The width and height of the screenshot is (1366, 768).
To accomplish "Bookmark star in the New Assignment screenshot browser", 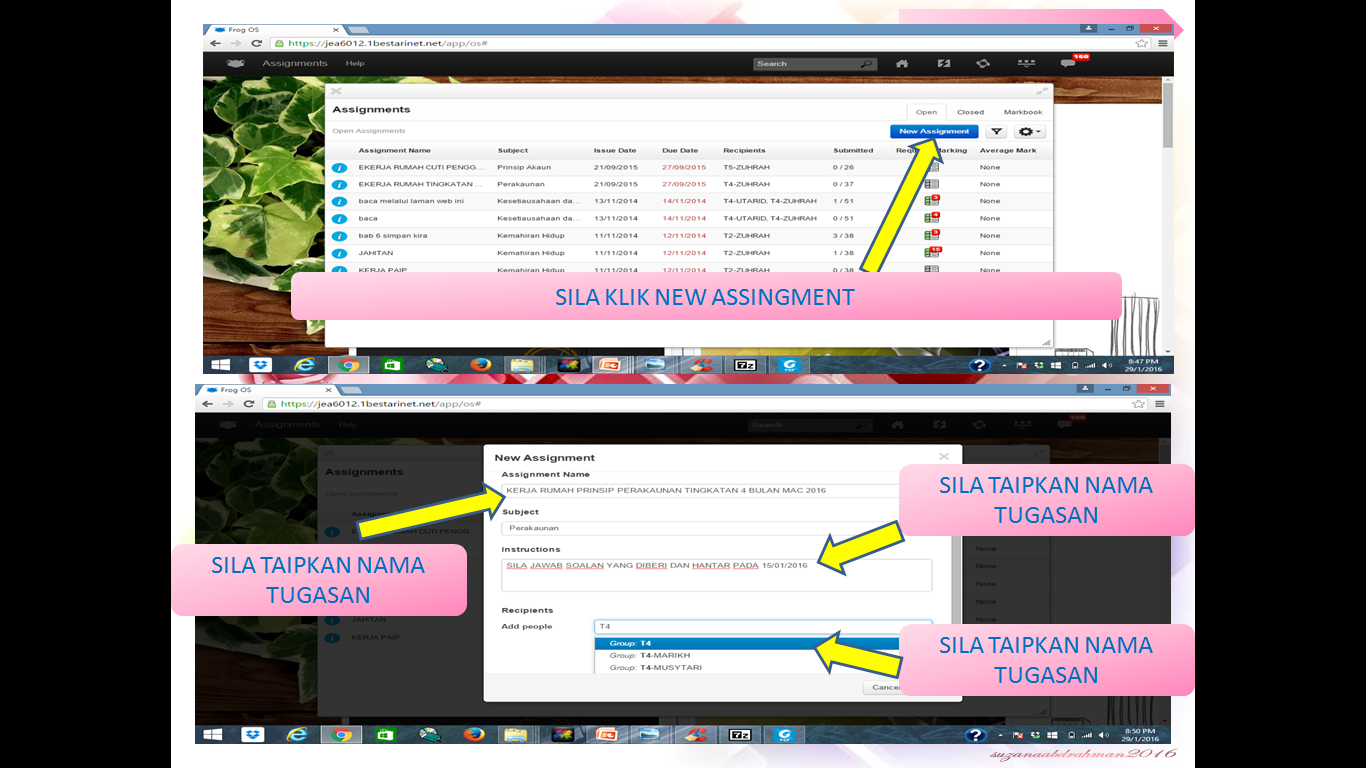I will (x=1139, y=404).
